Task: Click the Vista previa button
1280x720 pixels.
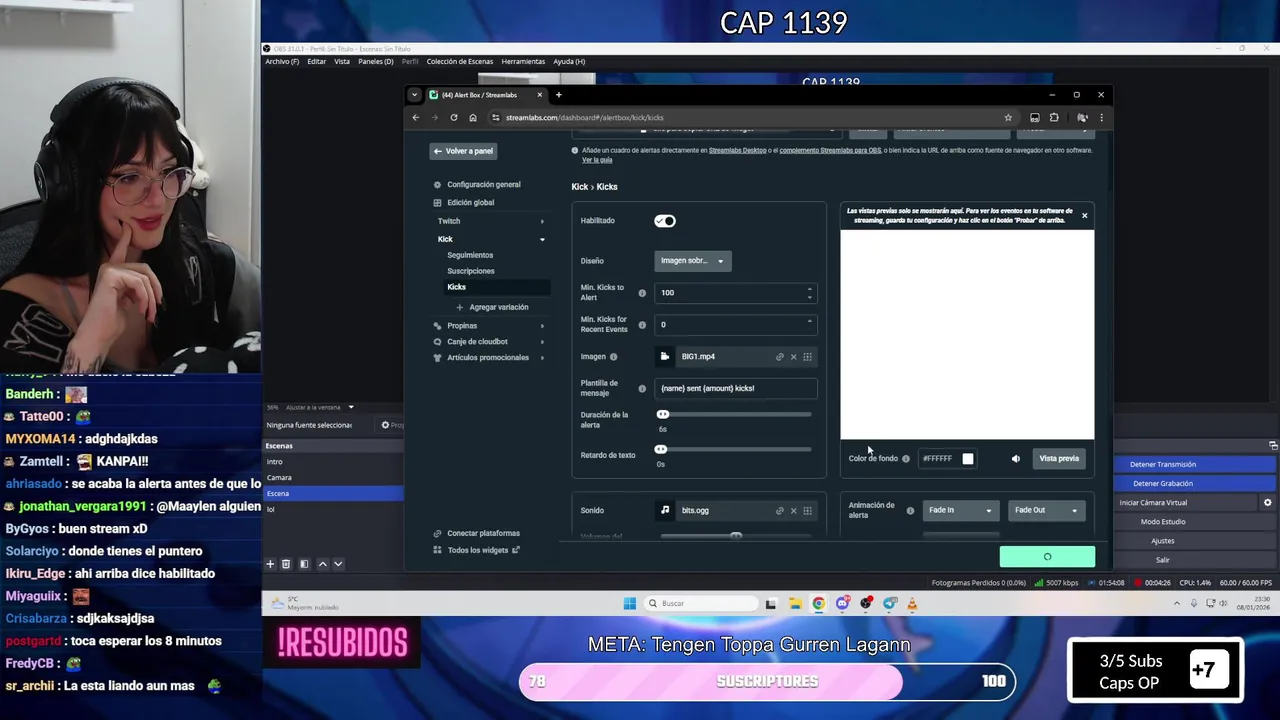Action: pyautogui.click(x=1059, y=459)
